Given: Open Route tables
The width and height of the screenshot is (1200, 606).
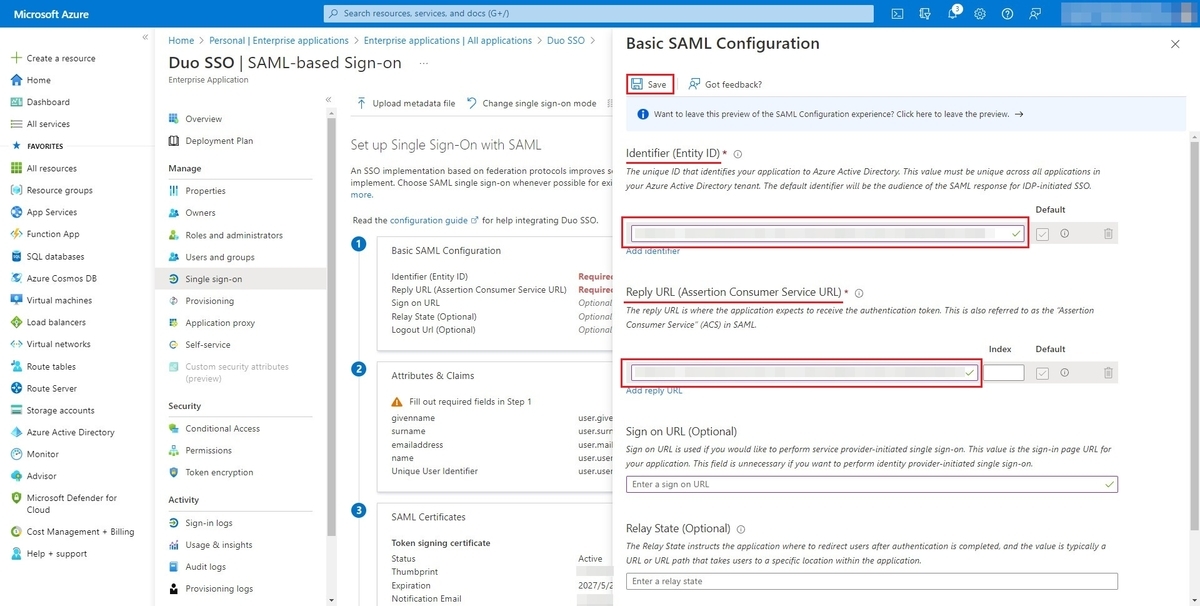Looking at the screenshot, I should click(51, 366).
